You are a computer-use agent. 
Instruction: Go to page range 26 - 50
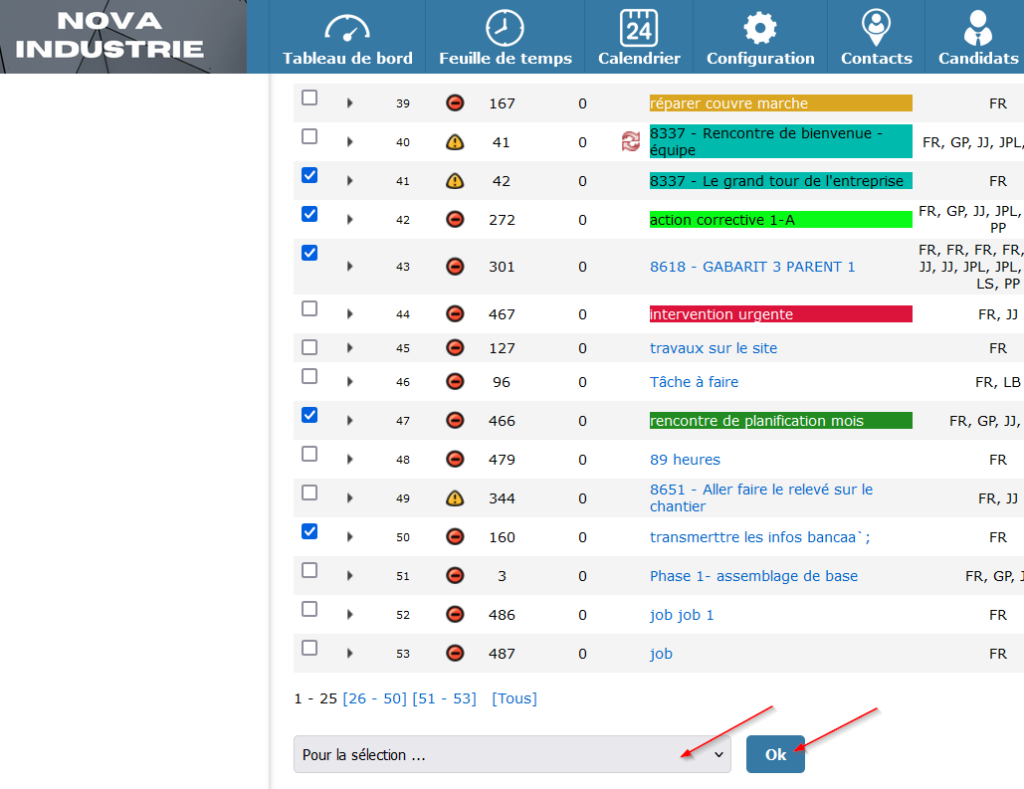pyautogui.click(x=375, y=698)
